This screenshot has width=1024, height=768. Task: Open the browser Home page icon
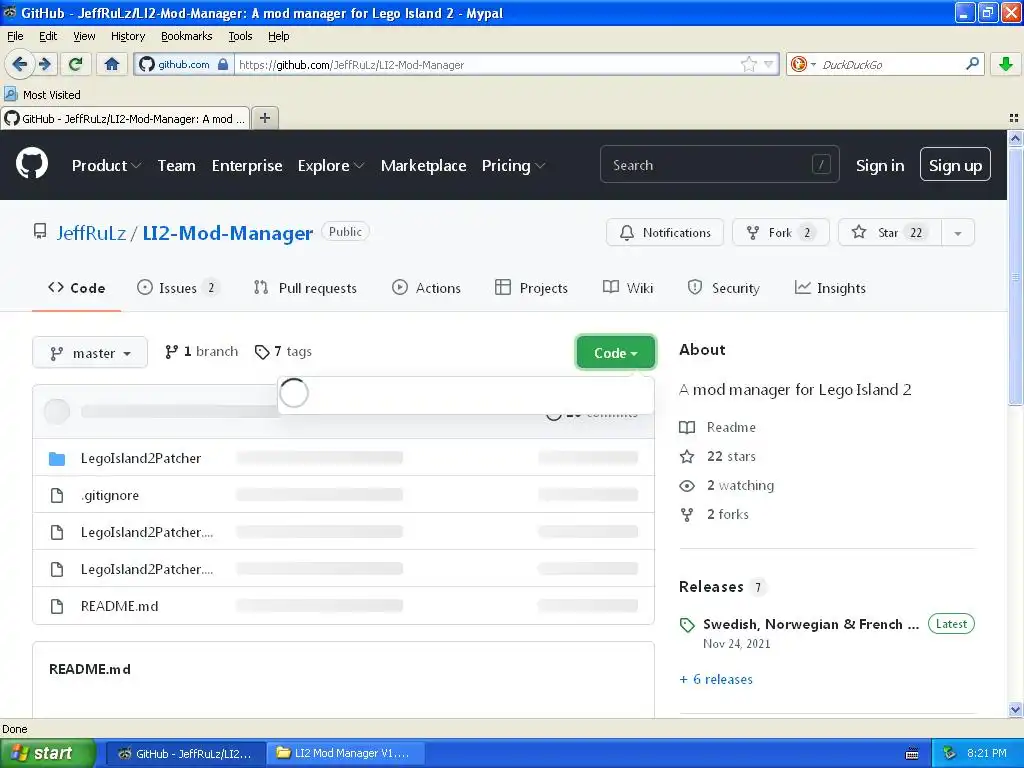112,64
